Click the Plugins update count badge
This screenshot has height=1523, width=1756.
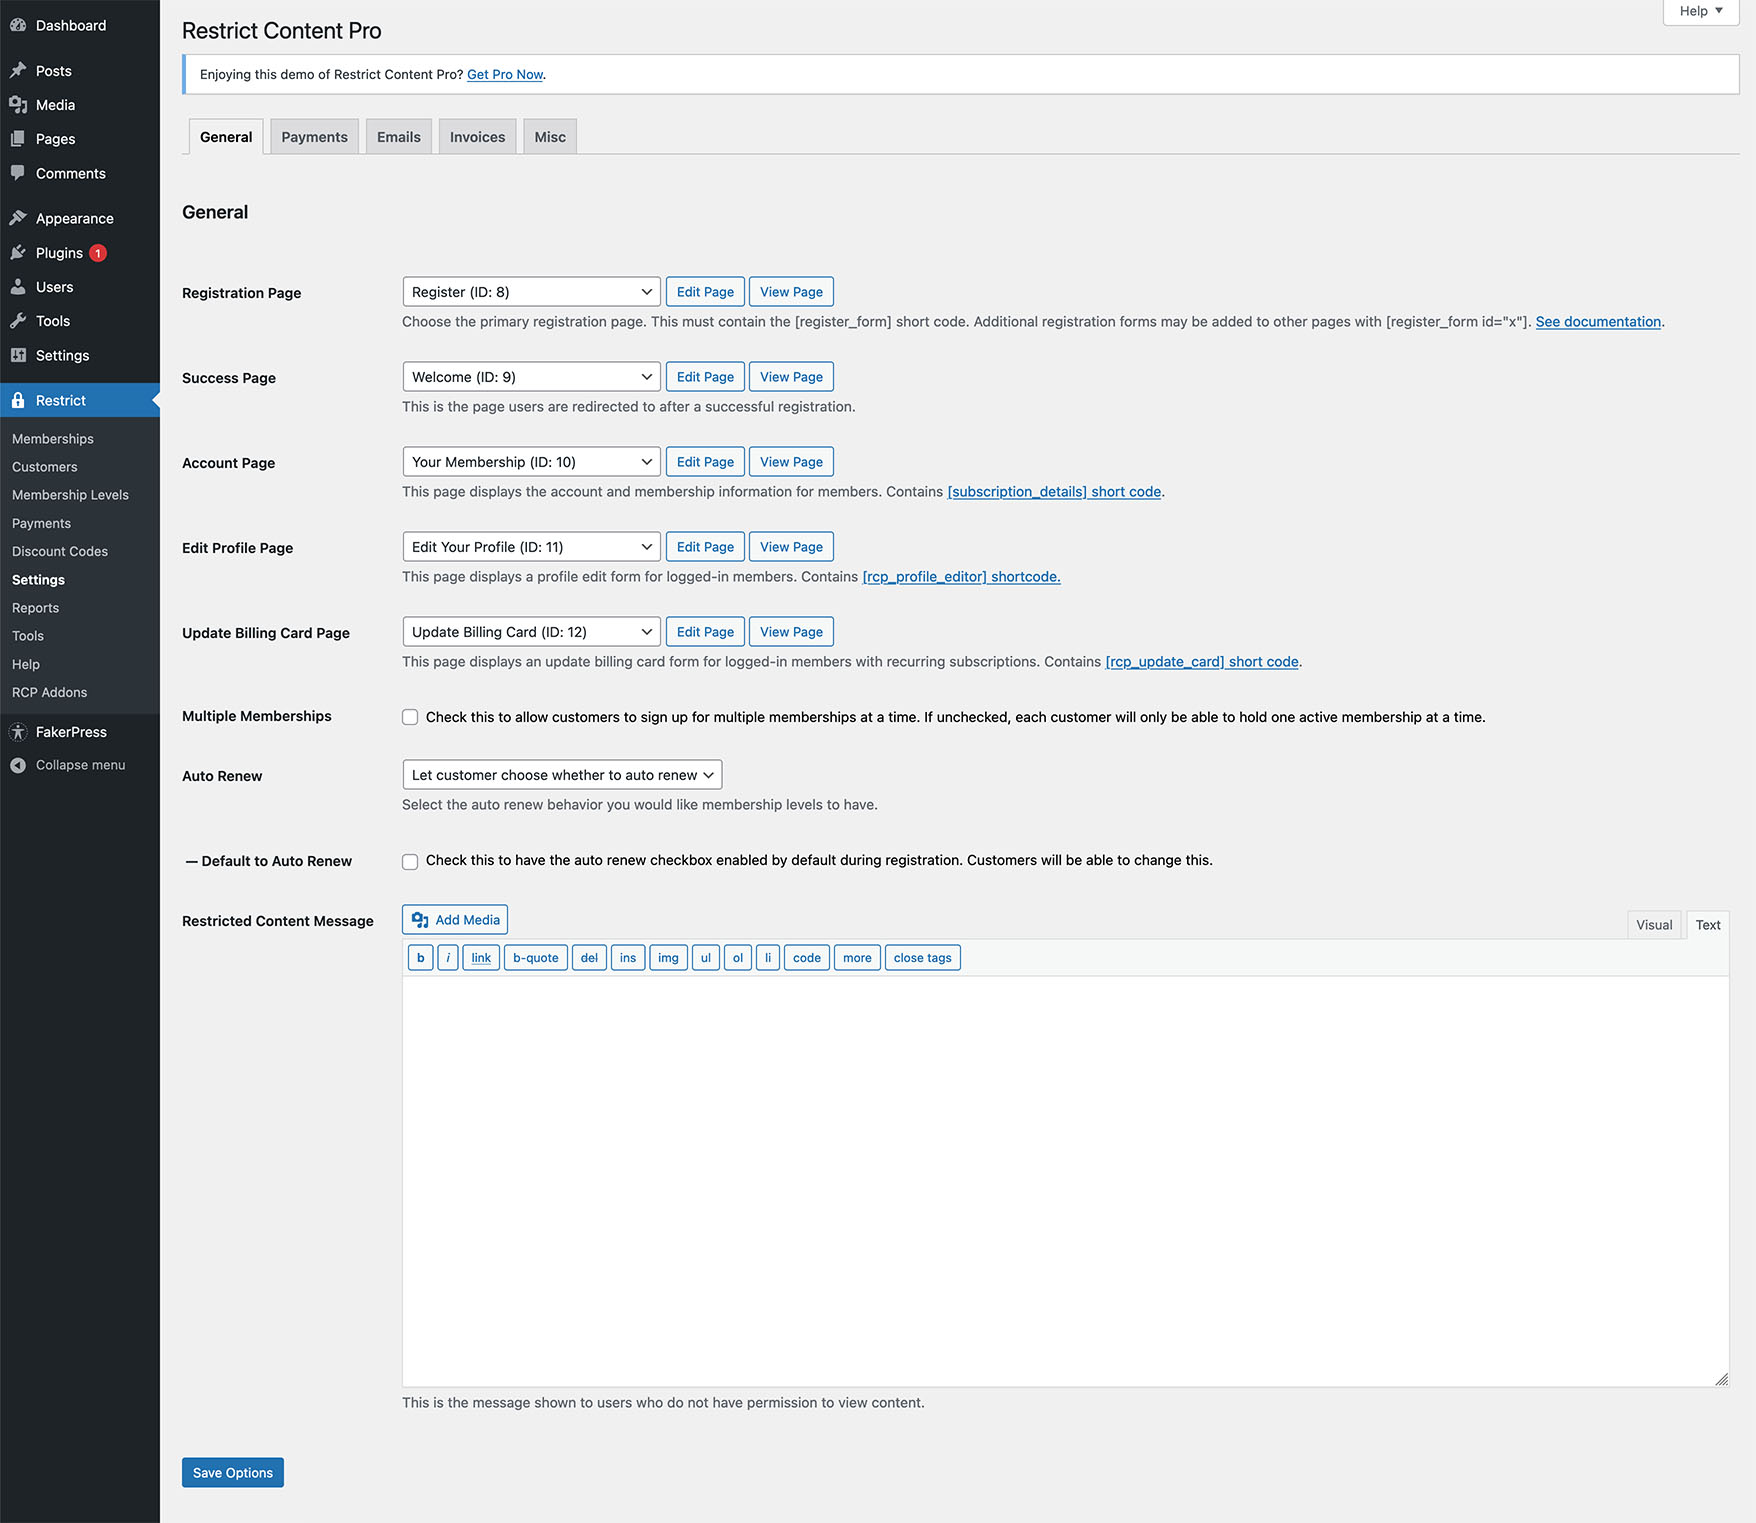(98, 253)
